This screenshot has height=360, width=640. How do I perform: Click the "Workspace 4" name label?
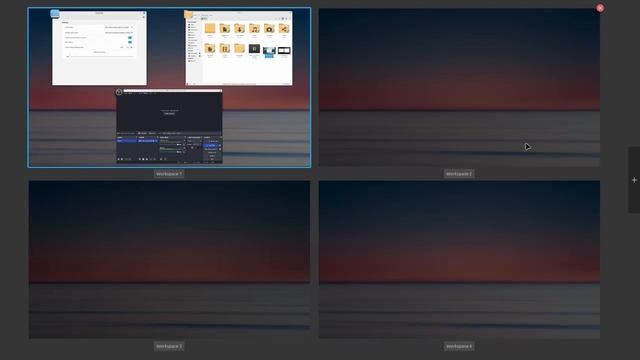point(459,347)
